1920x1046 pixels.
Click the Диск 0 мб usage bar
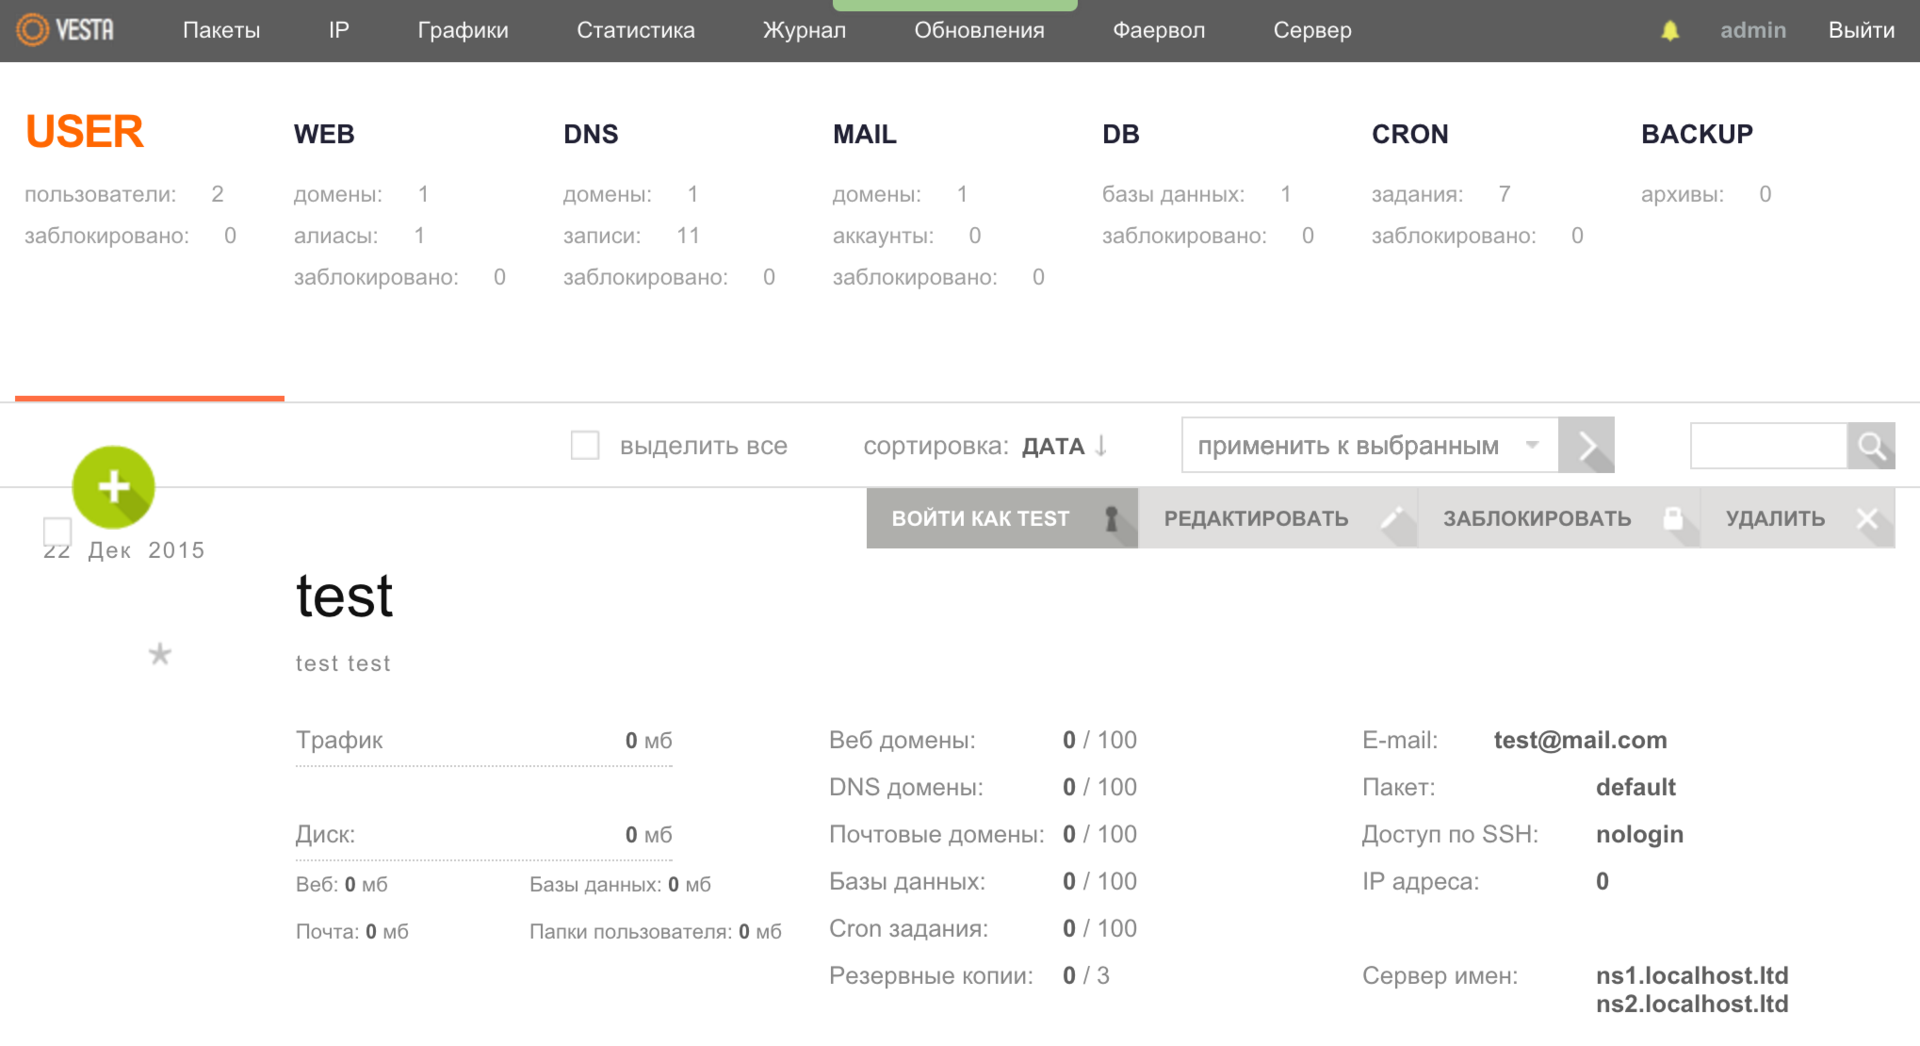point(484,840)
